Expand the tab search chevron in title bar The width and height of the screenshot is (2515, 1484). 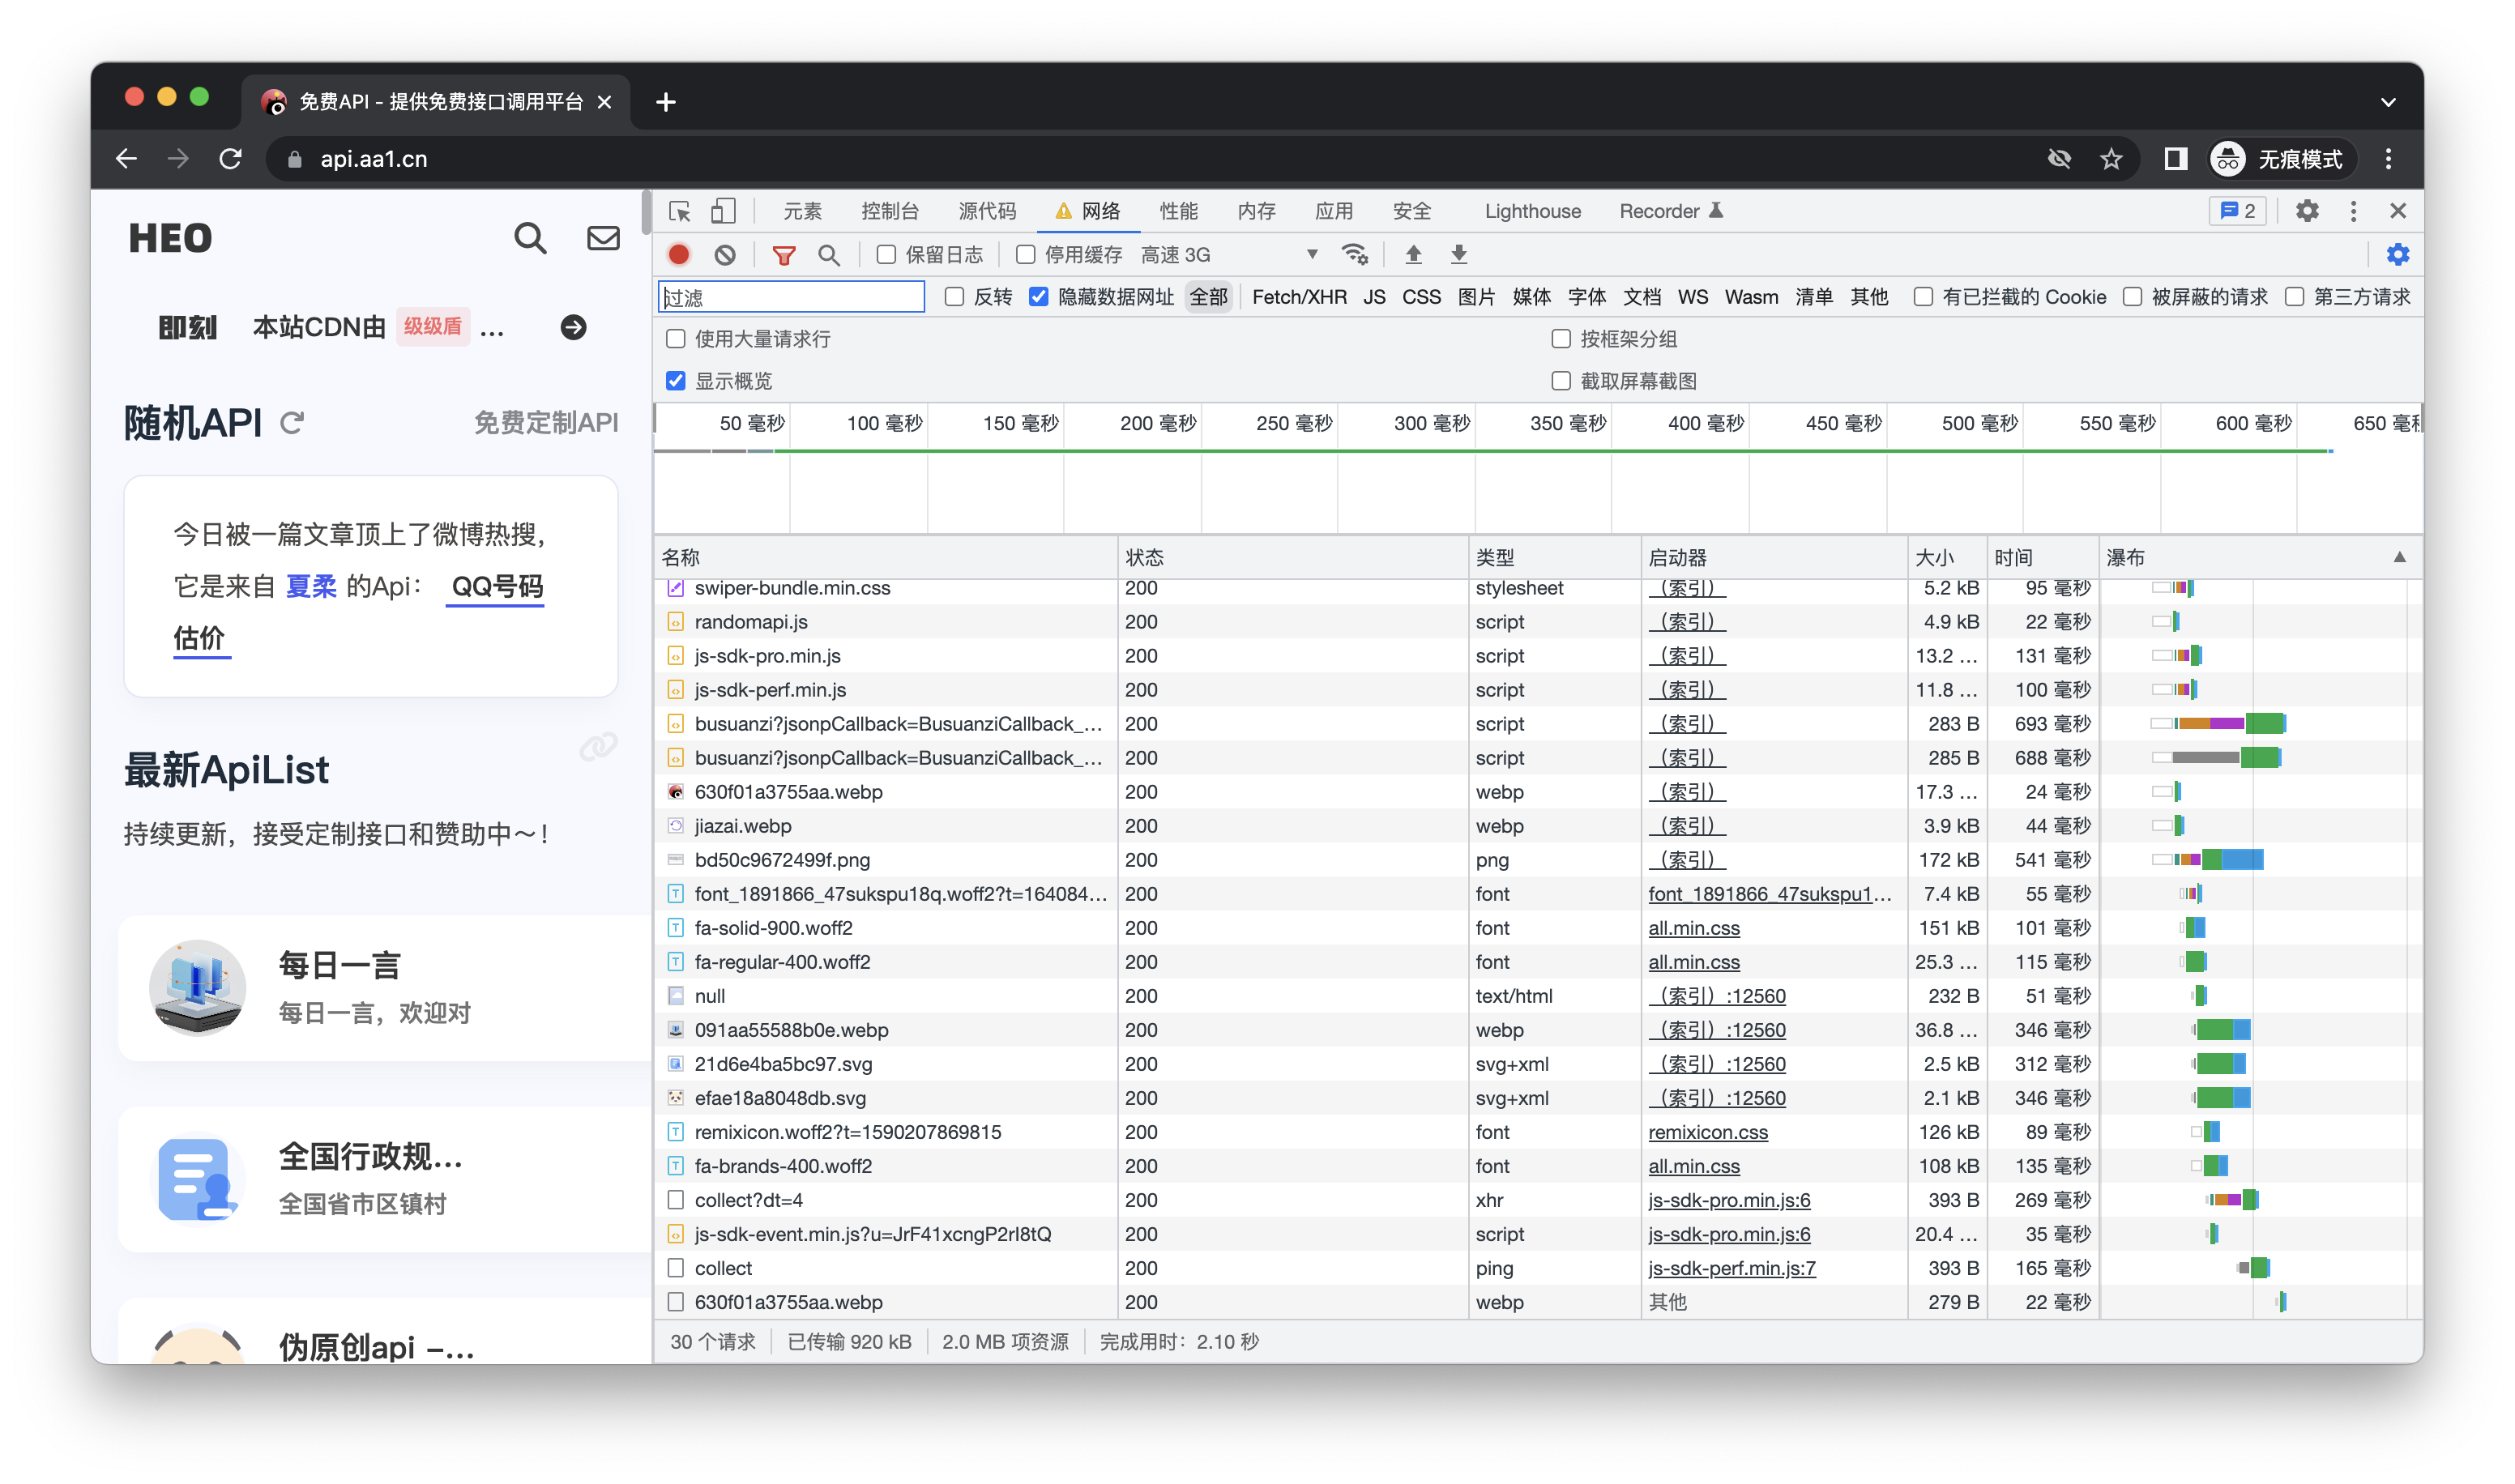tap(2388, 102)
